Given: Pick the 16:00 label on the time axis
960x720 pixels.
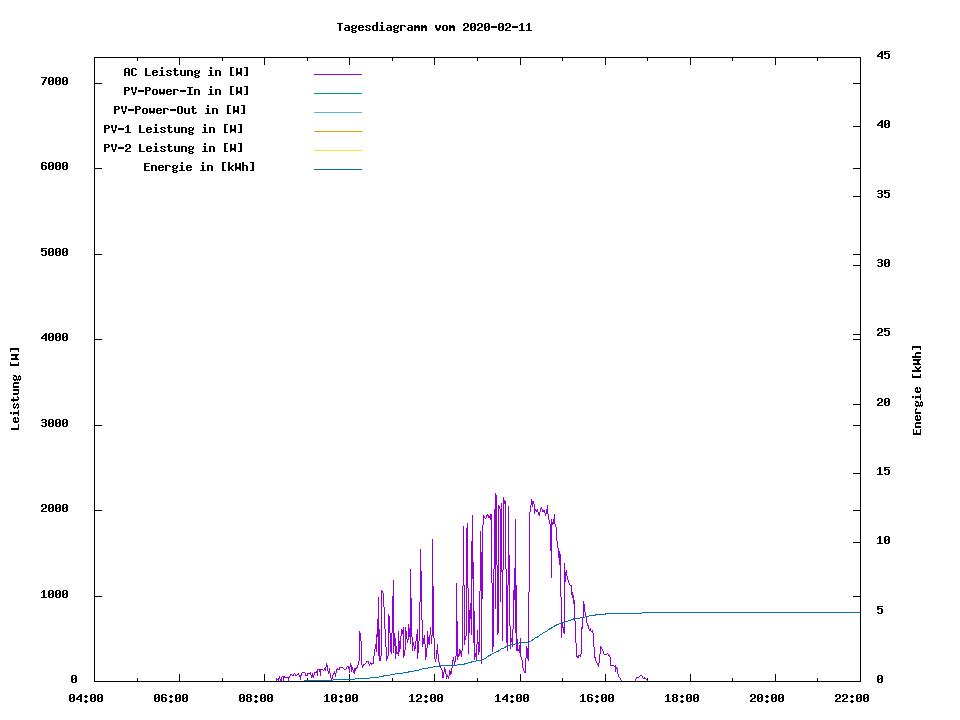Looking at the screenshot, I should click(597, 698).
